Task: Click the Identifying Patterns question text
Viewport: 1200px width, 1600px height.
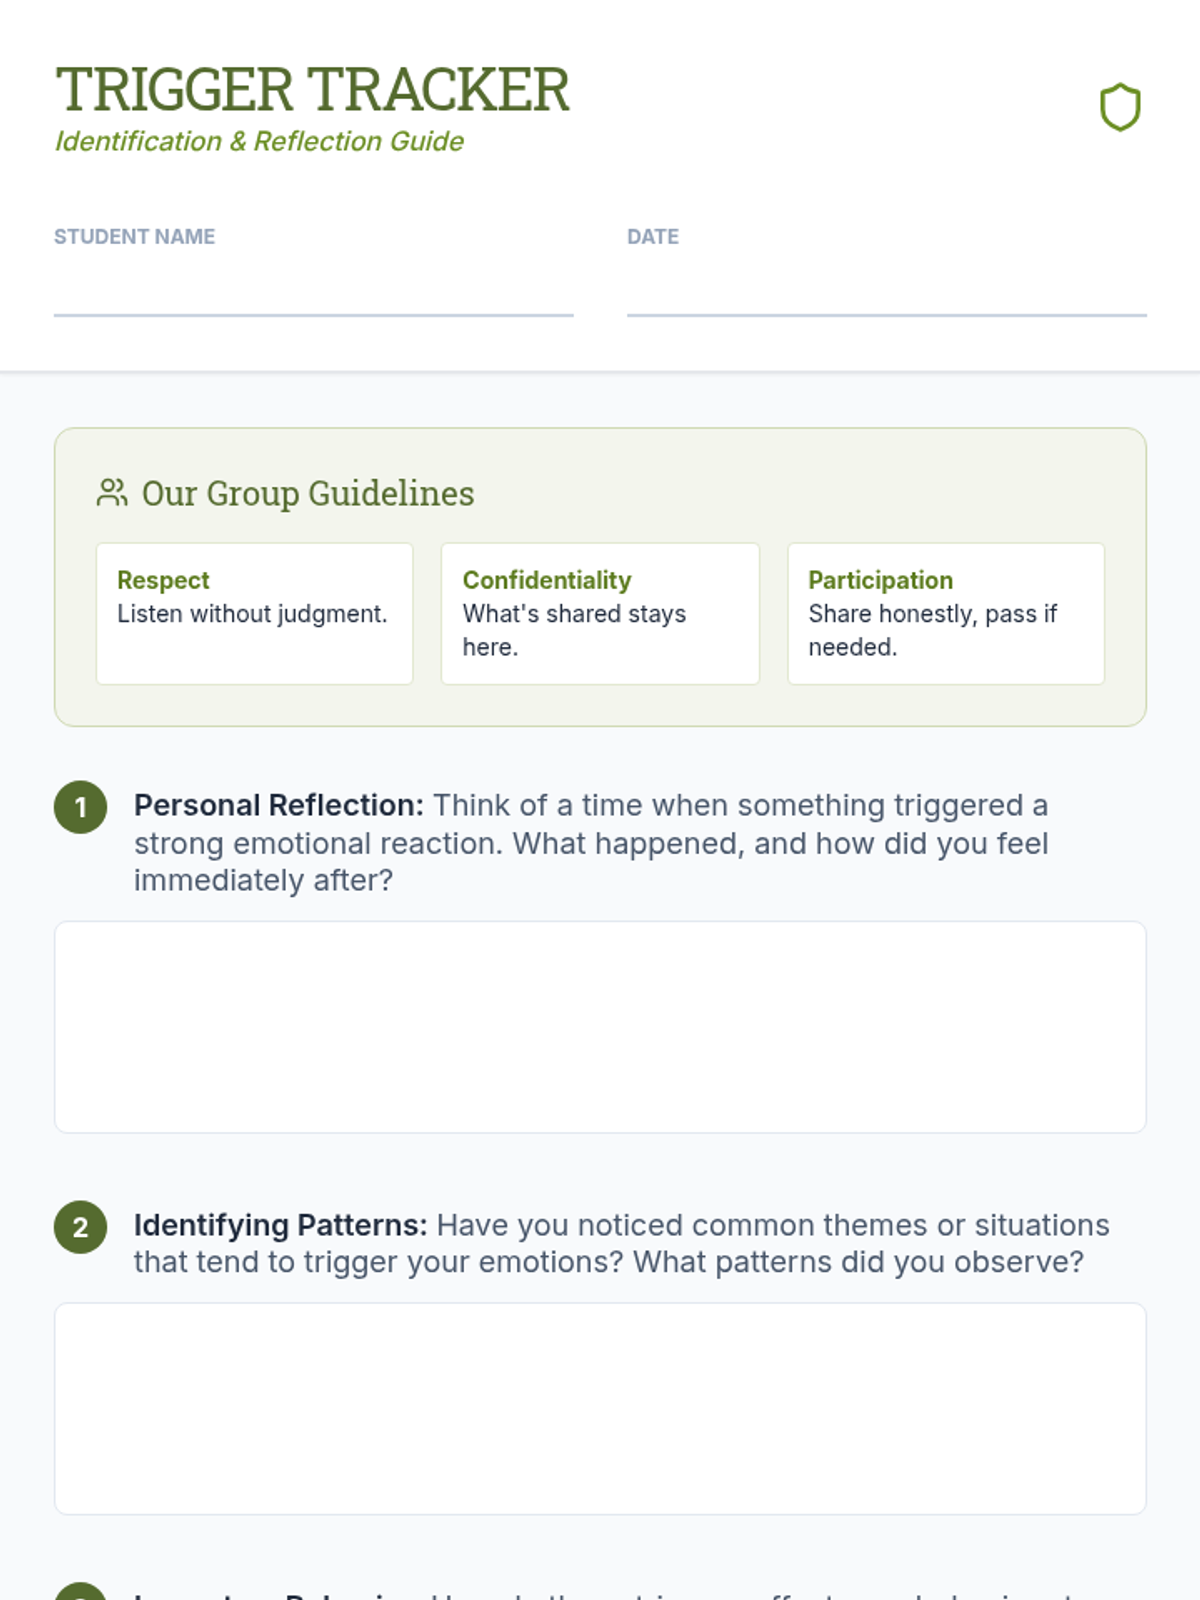Action: 620,1243
